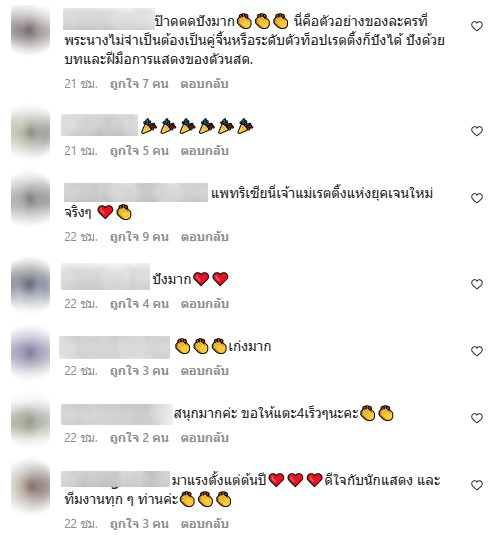See the 2 likes (ถูกใจ 2 คน) on the สนุกมากค่ะ comment
Screen dimensions: 495x544
point(139,437)
